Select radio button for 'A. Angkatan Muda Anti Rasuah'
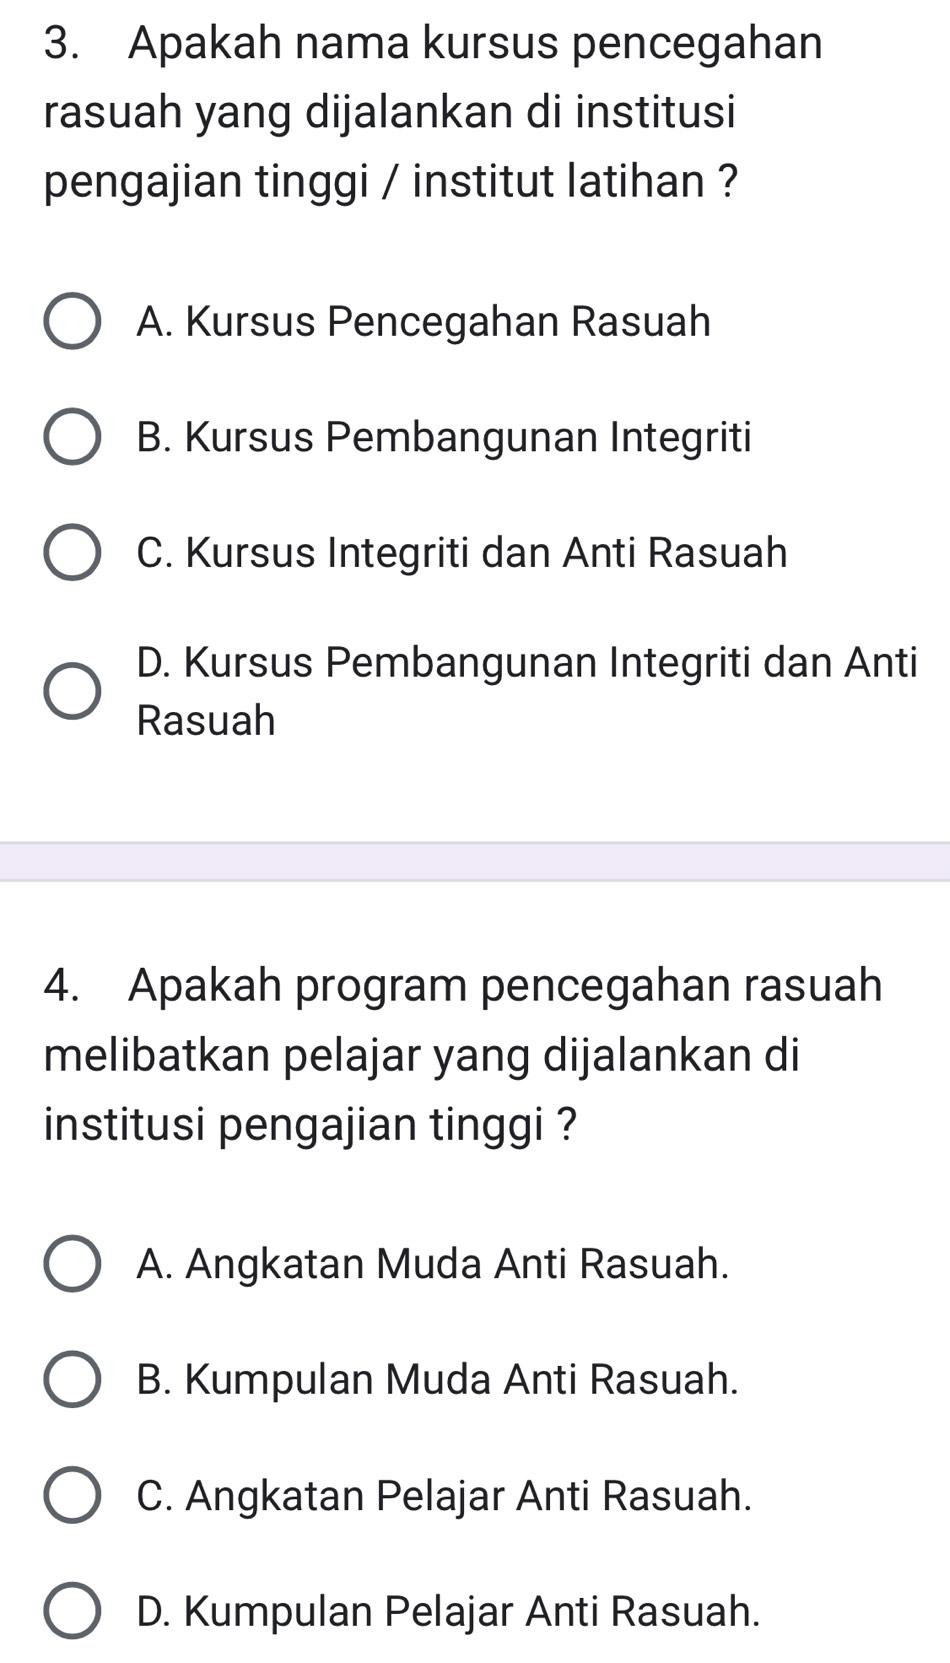 72,1264
